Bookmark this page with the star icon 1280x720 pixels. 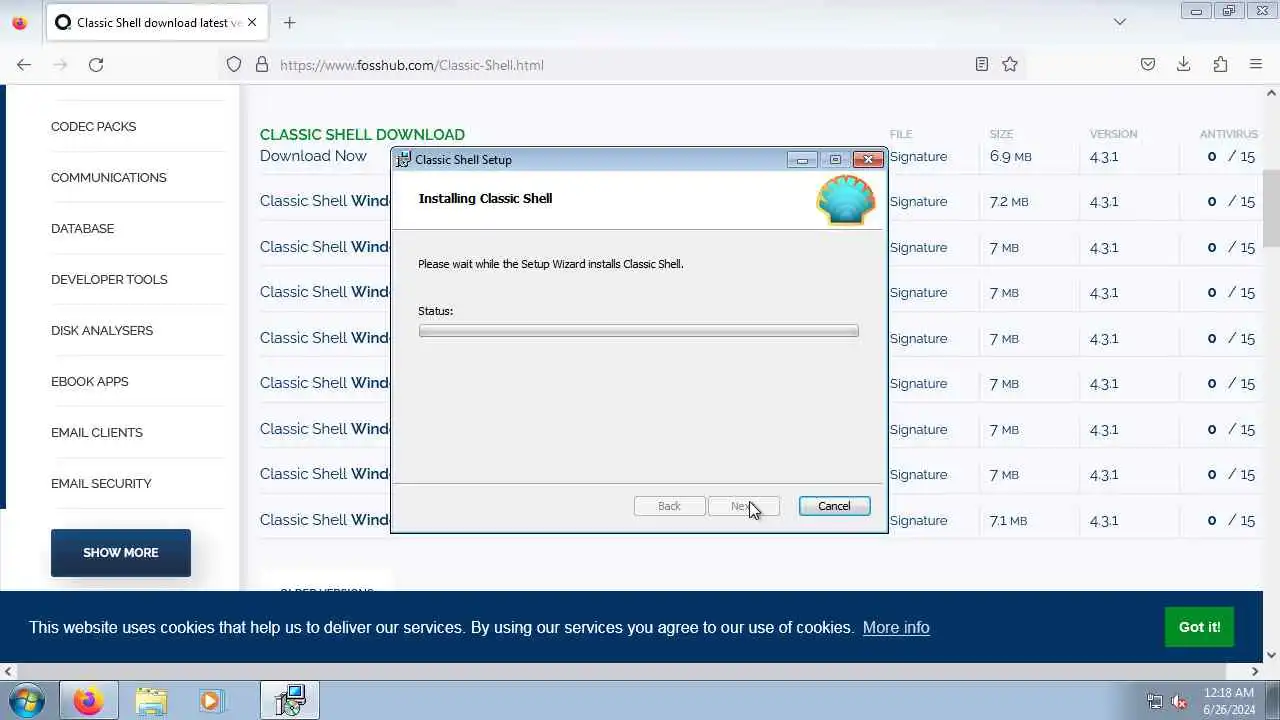[x=1010, y=64]
